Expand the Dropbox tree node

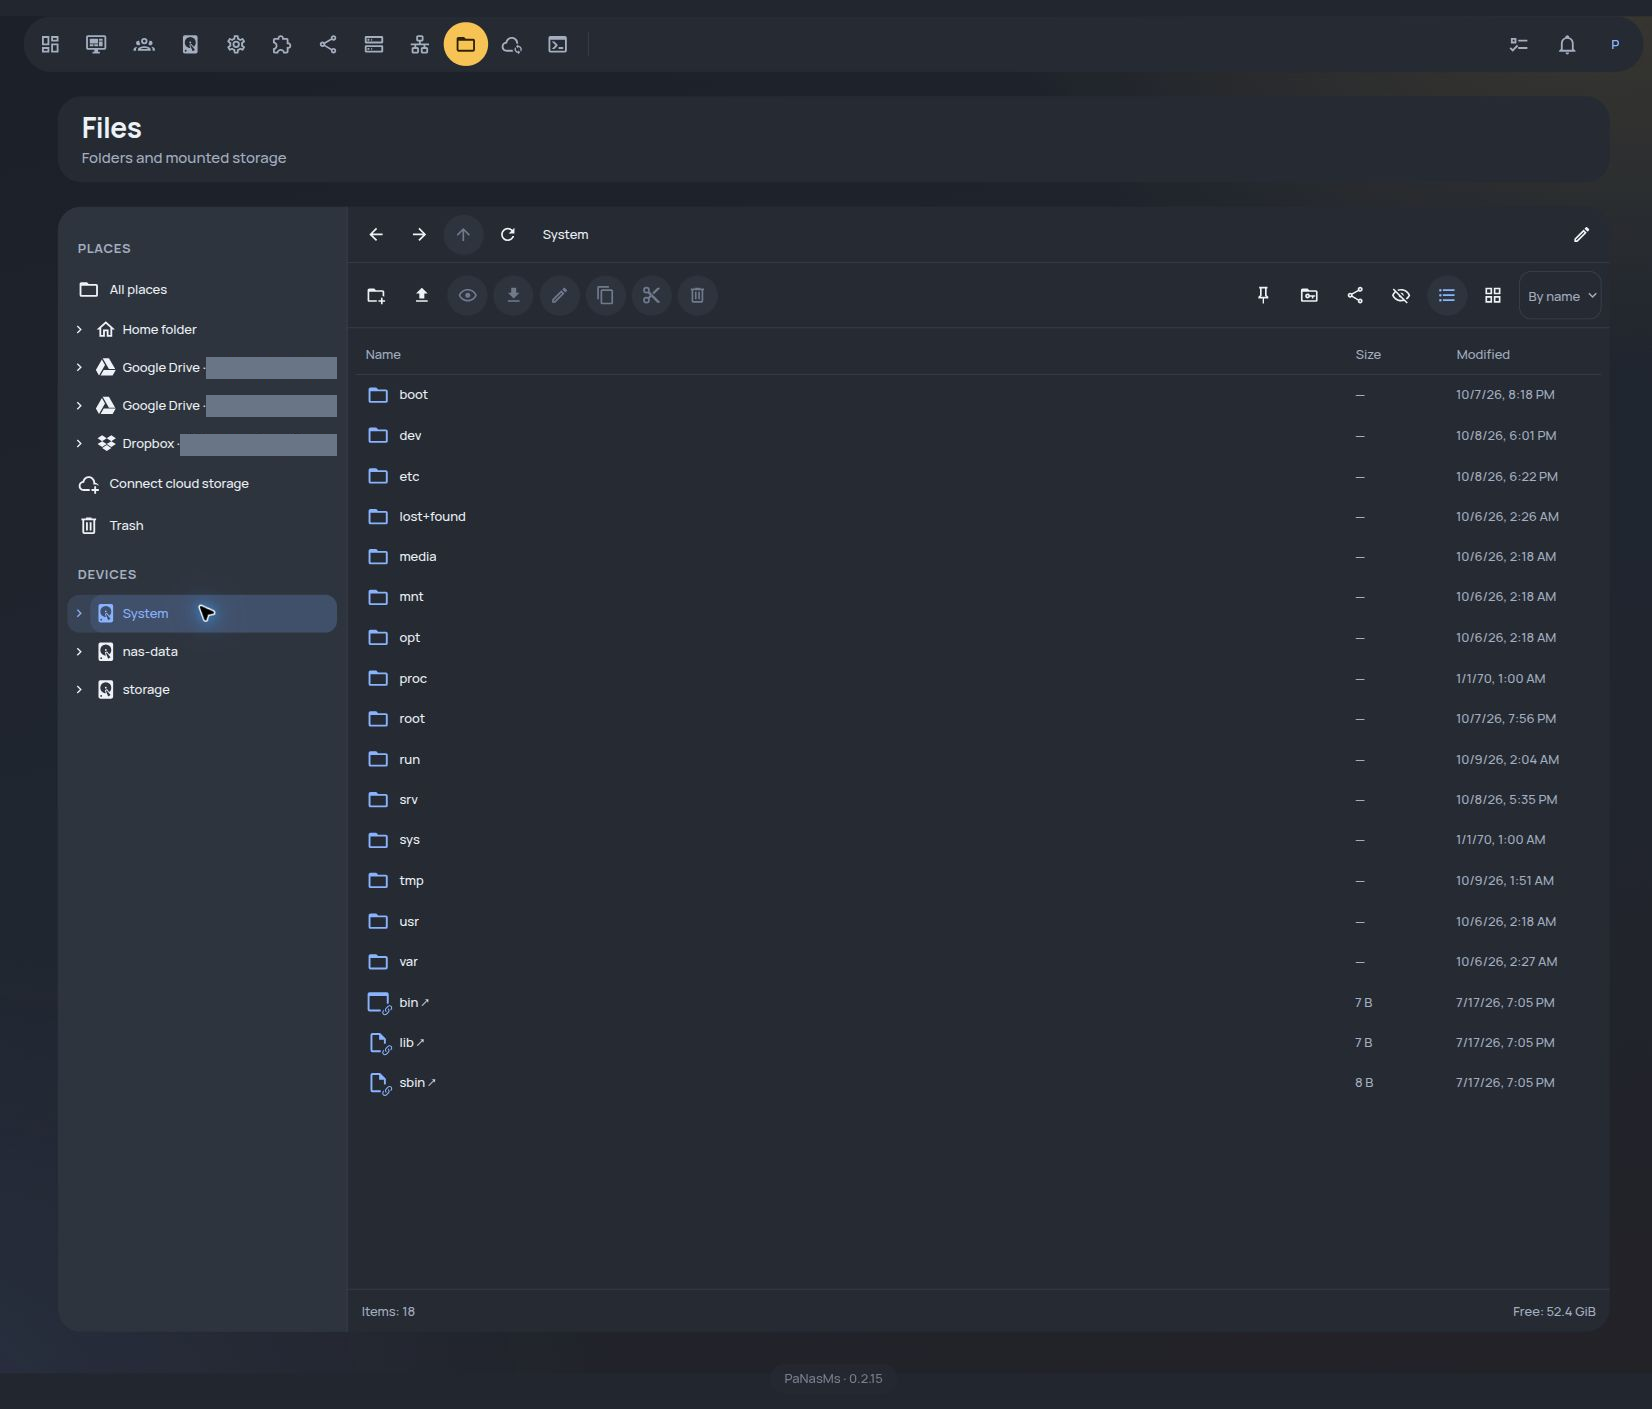click(79, 443)
